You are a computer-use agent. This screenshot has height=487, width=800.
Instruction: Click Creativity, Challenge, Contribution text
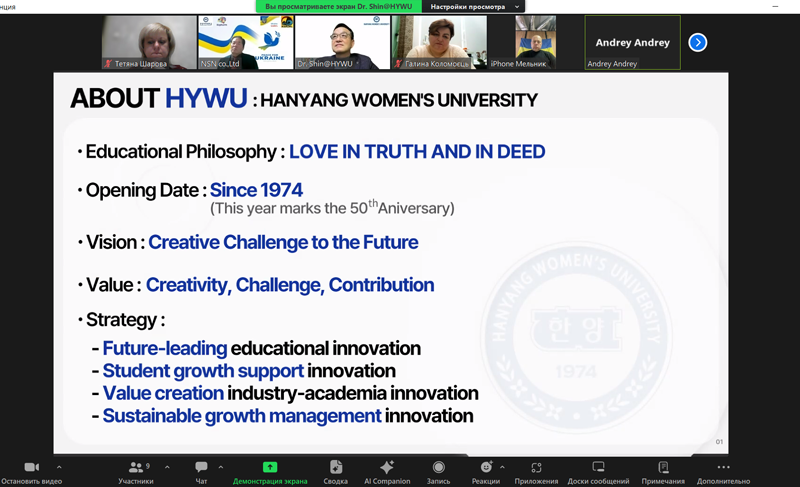click(290, 285)
